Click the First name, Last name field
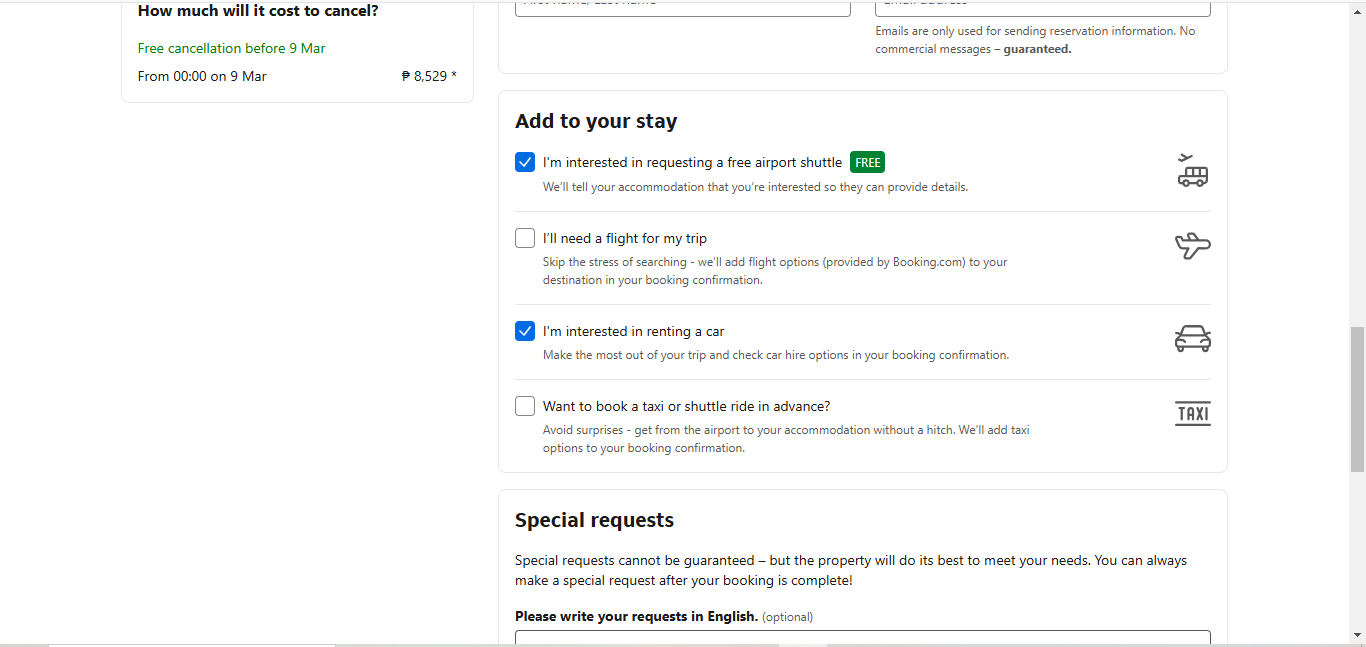1366x647 pixels. tap(682, 7)
